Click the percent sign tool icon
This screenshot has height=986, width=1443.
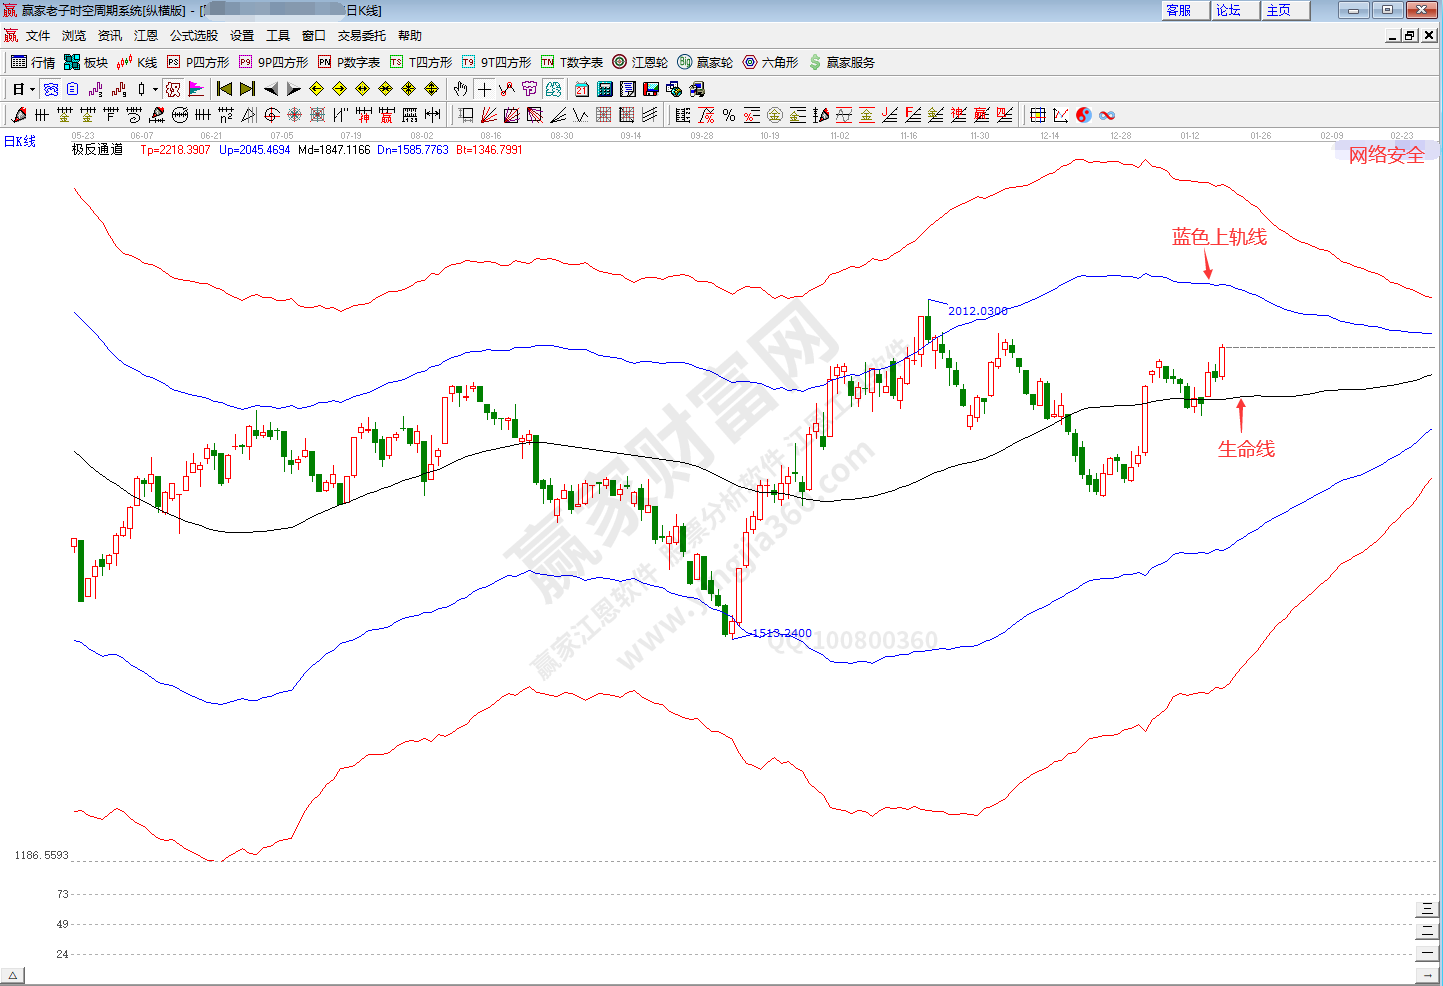pos(729,115)
